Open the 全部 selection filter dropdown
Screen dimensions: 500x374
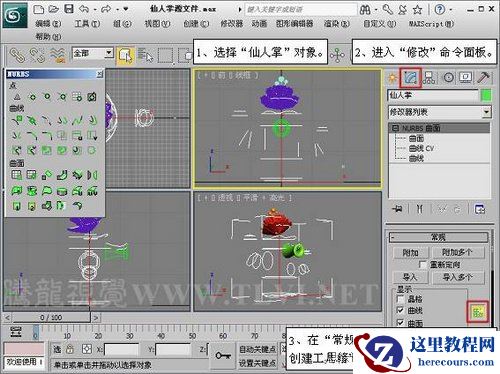pos(109,53)
